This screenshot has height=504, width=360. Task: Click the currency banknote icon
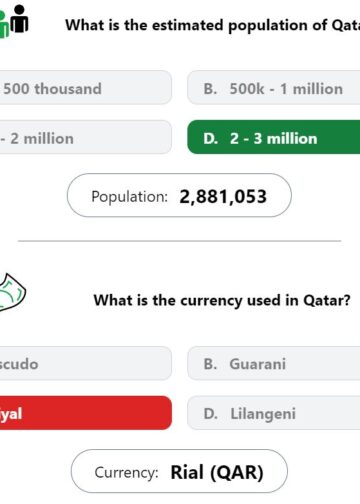pos(12,293)
